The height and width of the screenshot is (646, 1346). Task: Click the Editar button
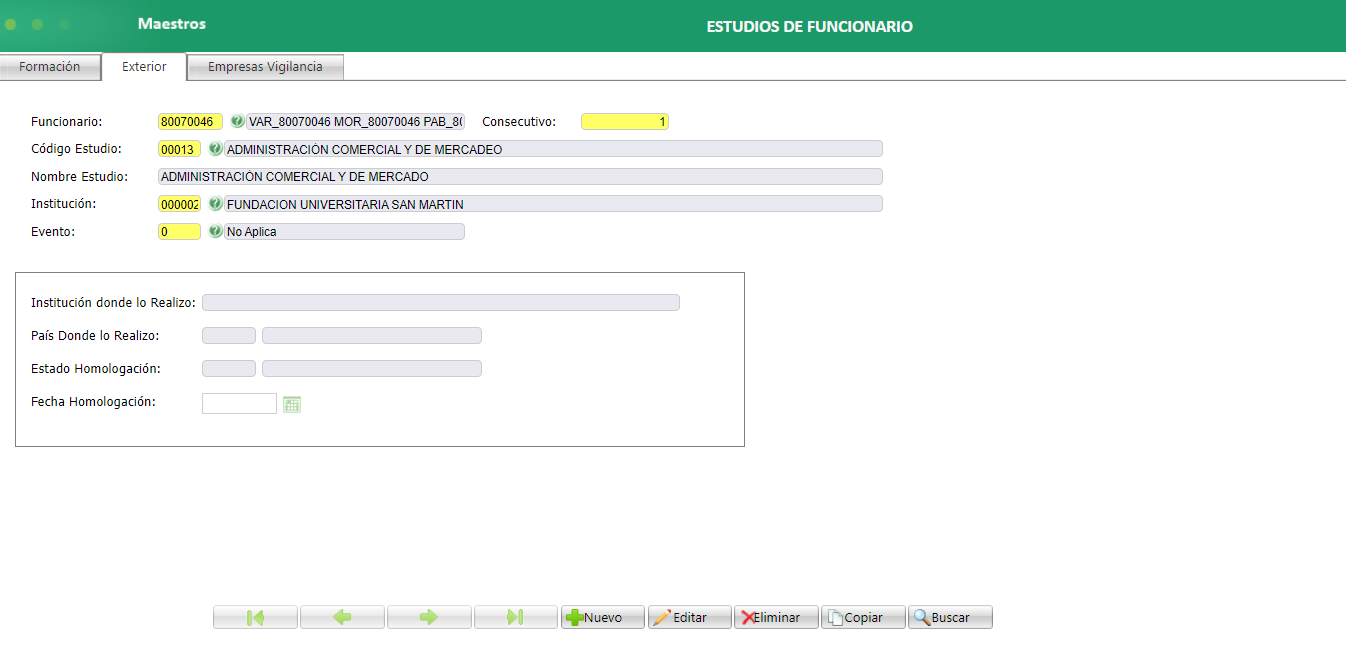click(x=689, y=616)
